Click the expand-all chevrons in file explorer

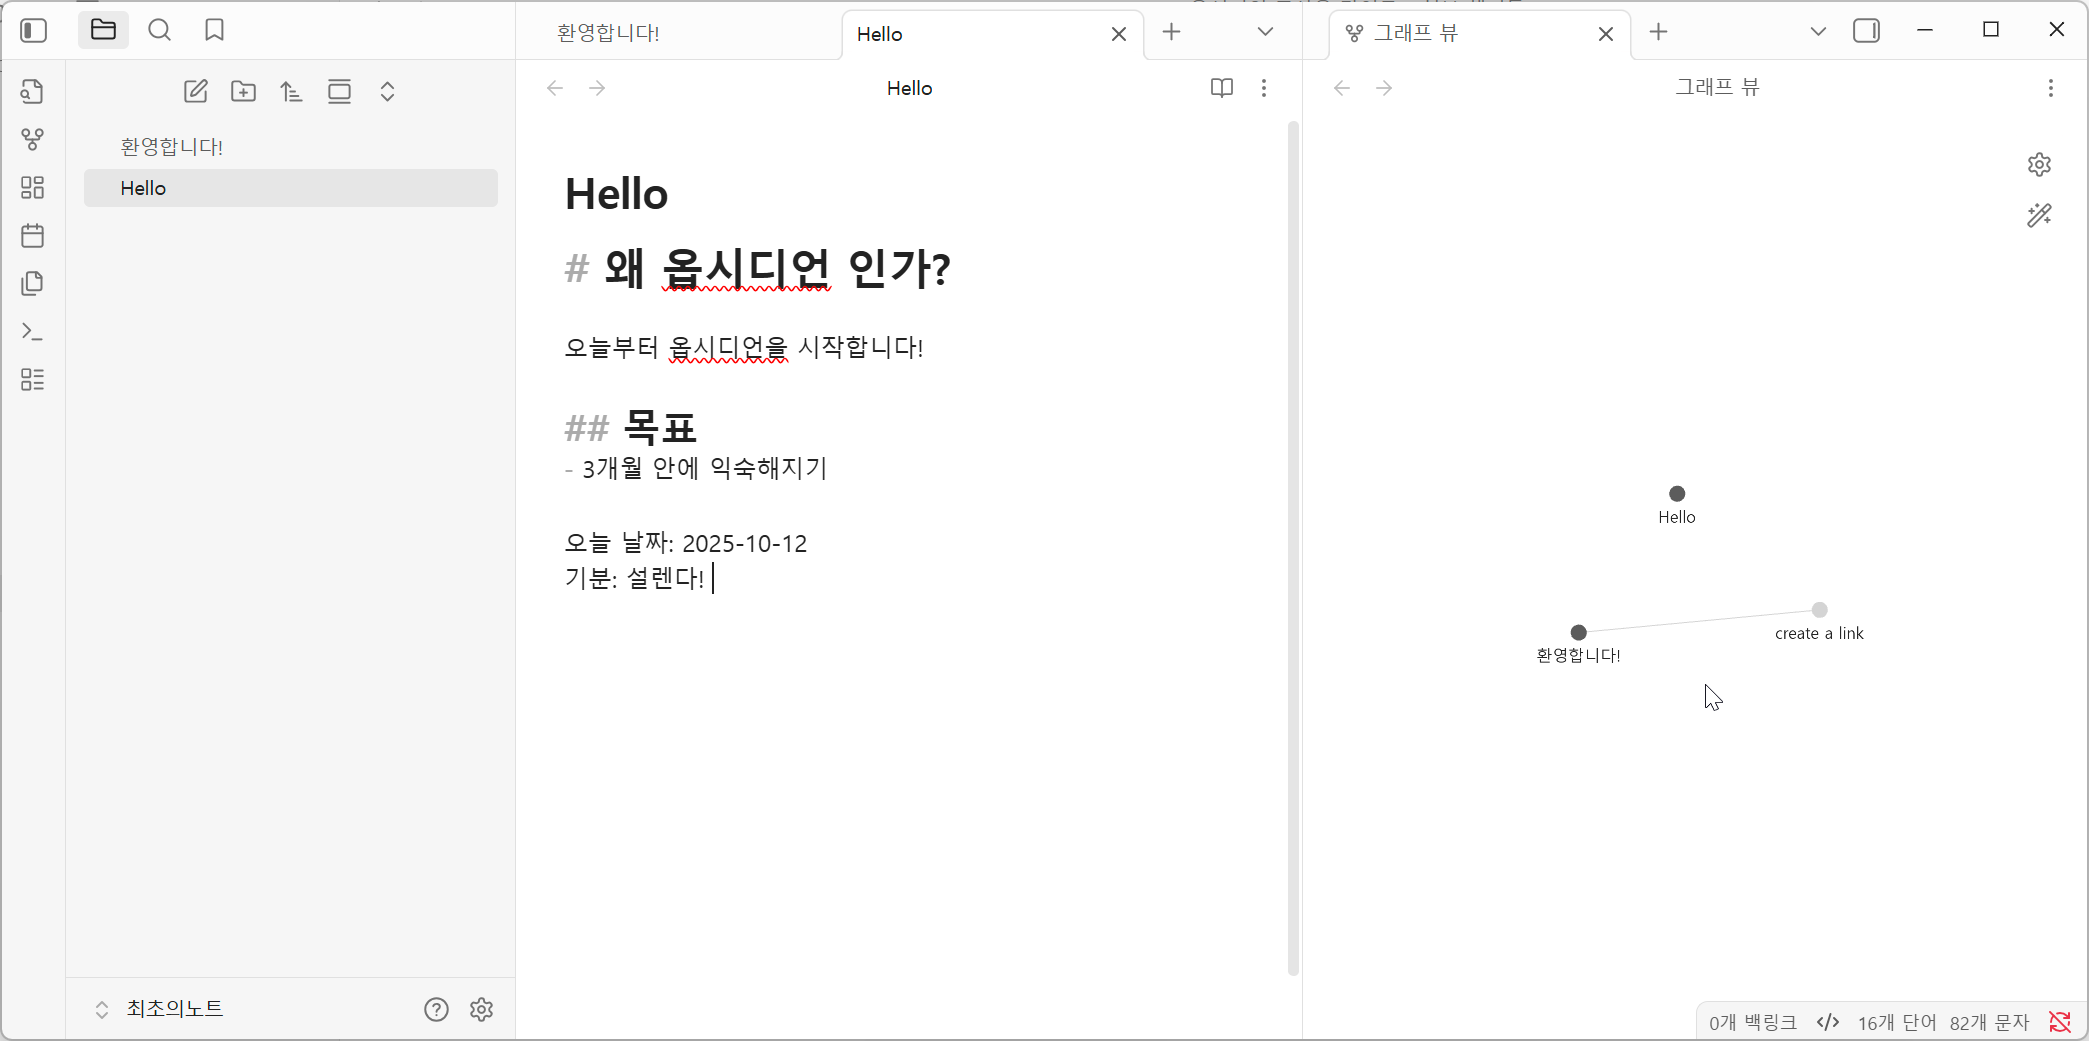point(387,91)
